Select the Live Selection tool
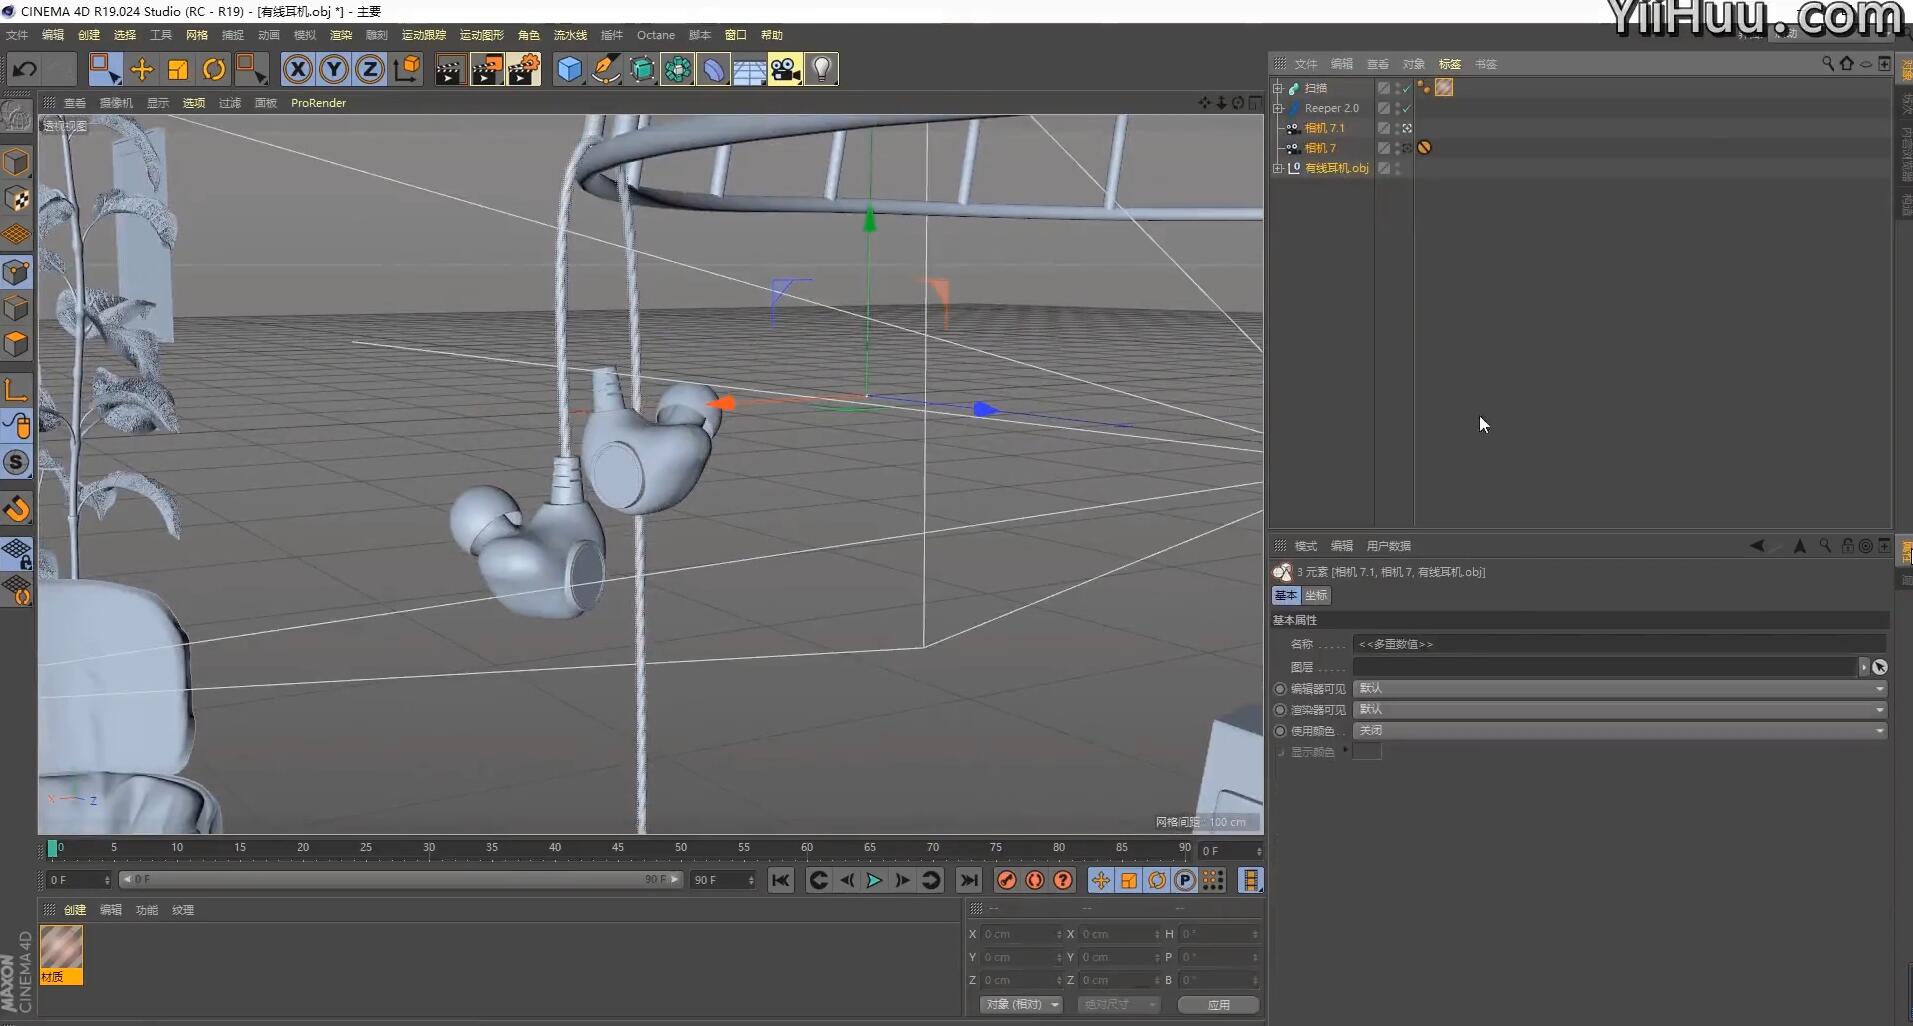The image size is (1913, 1026). pos(104,69)
